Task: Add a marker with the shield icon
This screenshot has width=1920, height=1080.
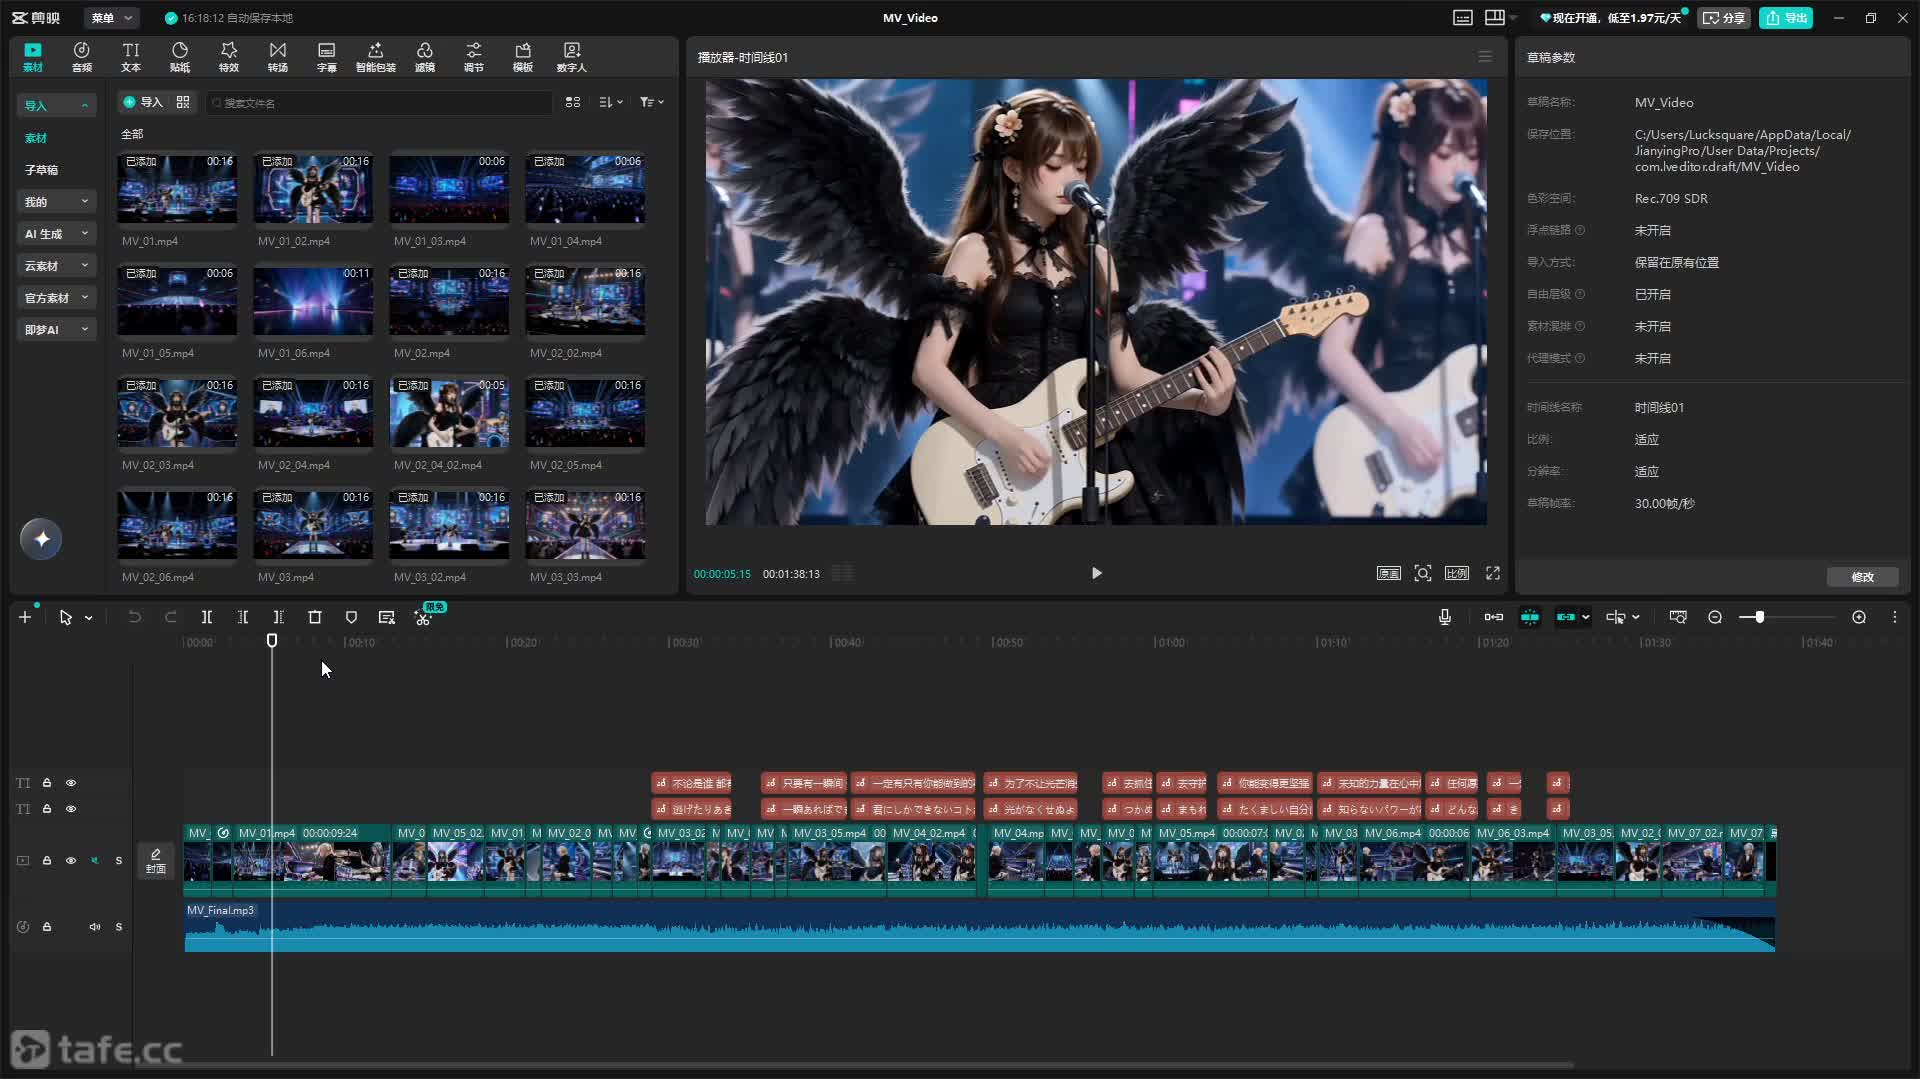Action: (x=351, y=618)
